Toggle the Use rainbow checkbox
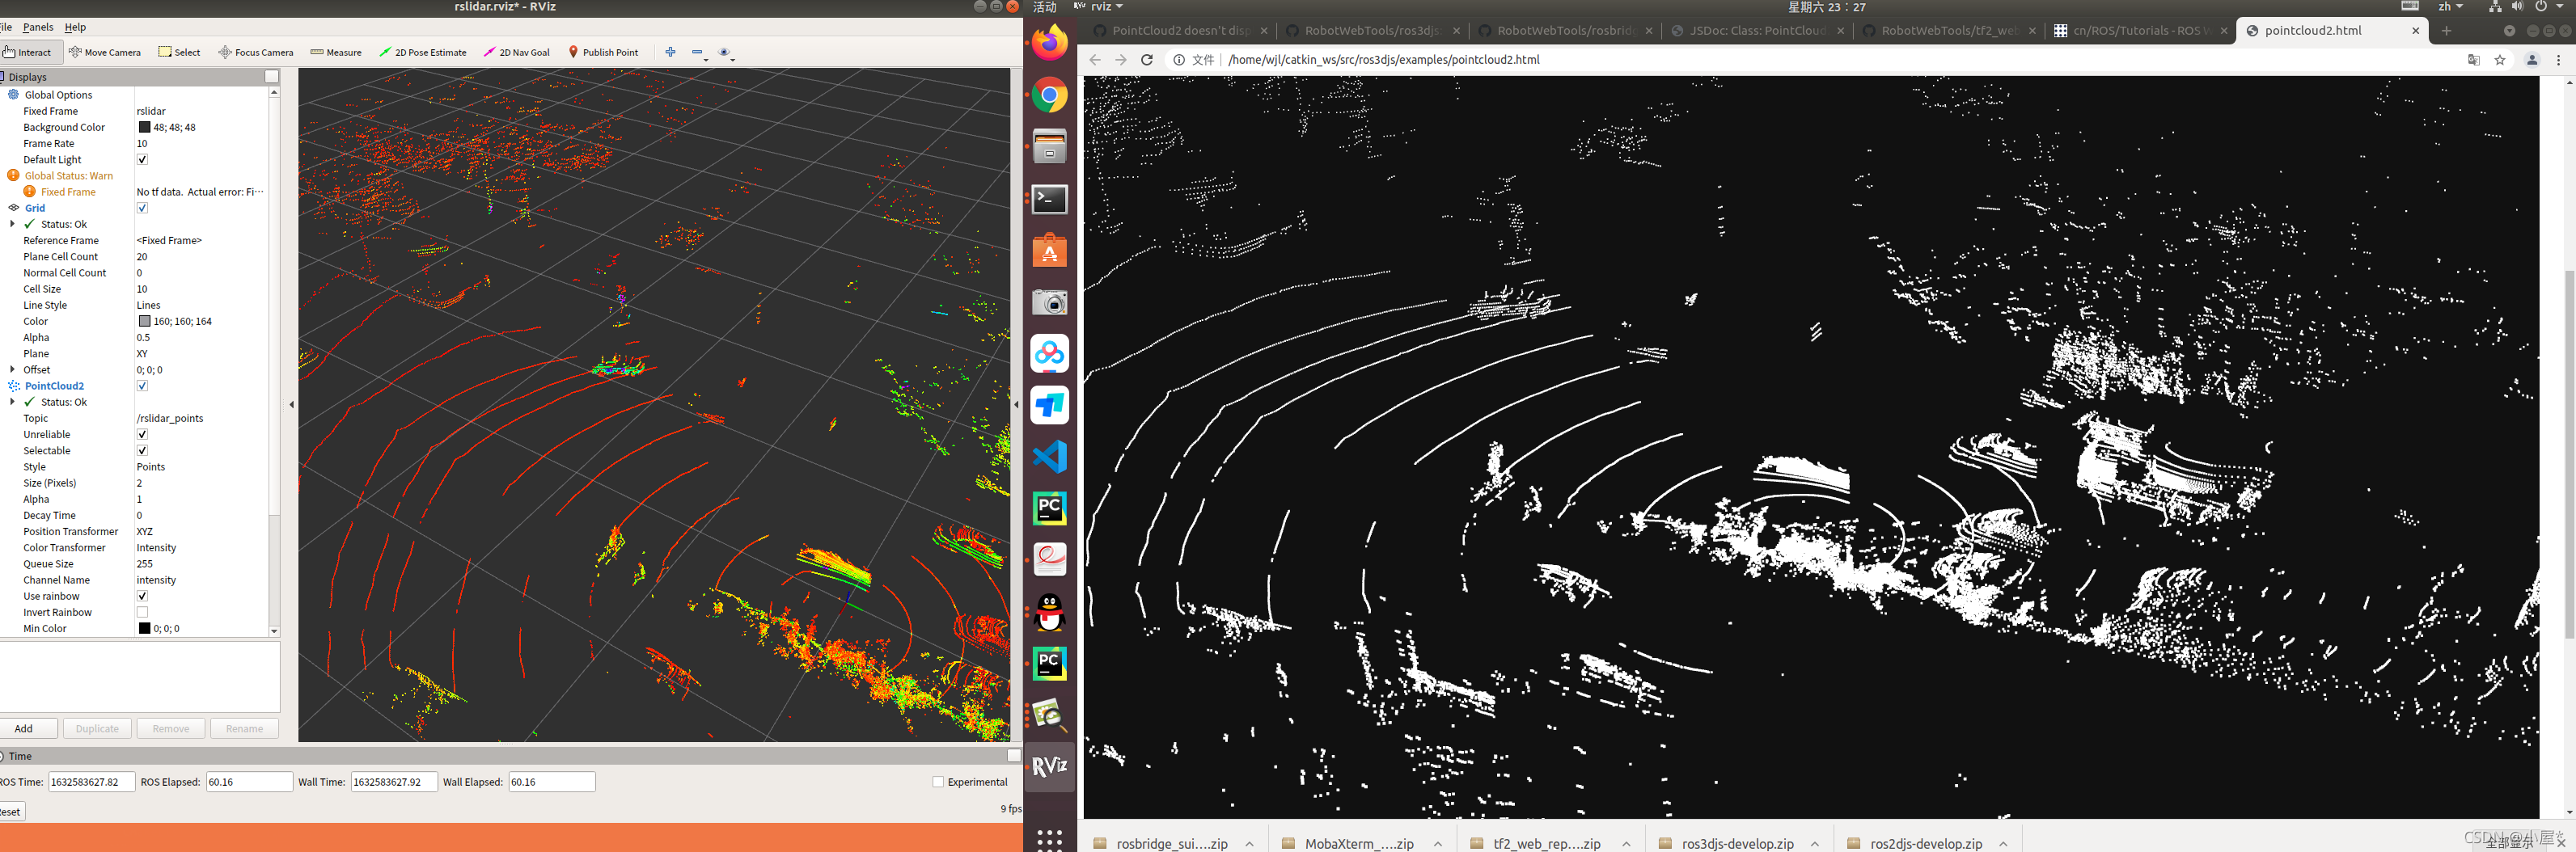Viewport: 2576px width, 852px height. [x=142, y=596]
